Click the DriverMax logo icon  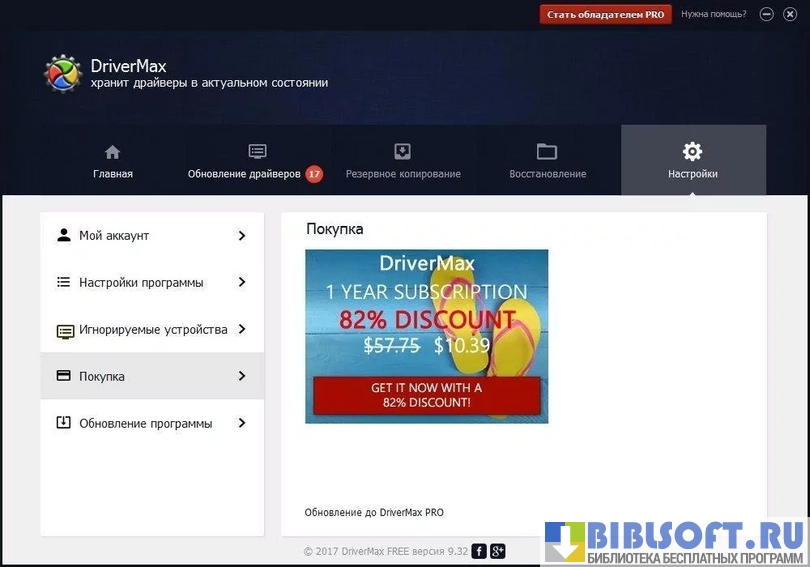63,74
